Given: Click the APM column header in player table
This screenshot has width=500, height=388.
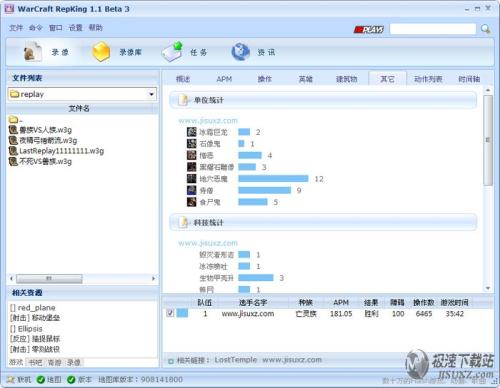Looking at the screenshot, I should (341, 302).
